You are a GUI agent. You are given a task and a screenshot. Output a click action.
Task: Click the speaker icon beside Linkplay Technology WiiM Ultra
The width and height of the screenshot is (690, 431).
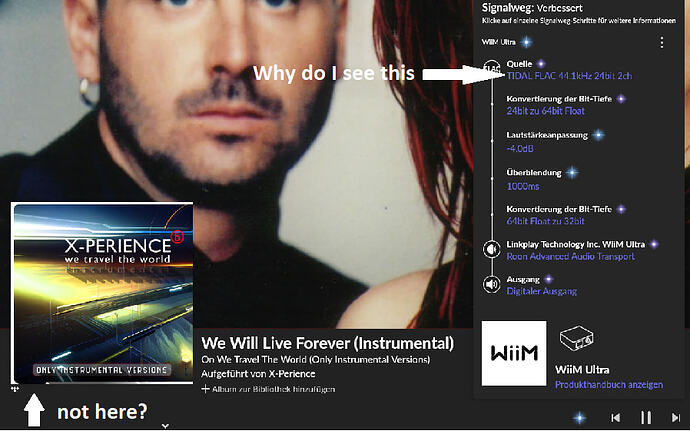click(492, 249)
